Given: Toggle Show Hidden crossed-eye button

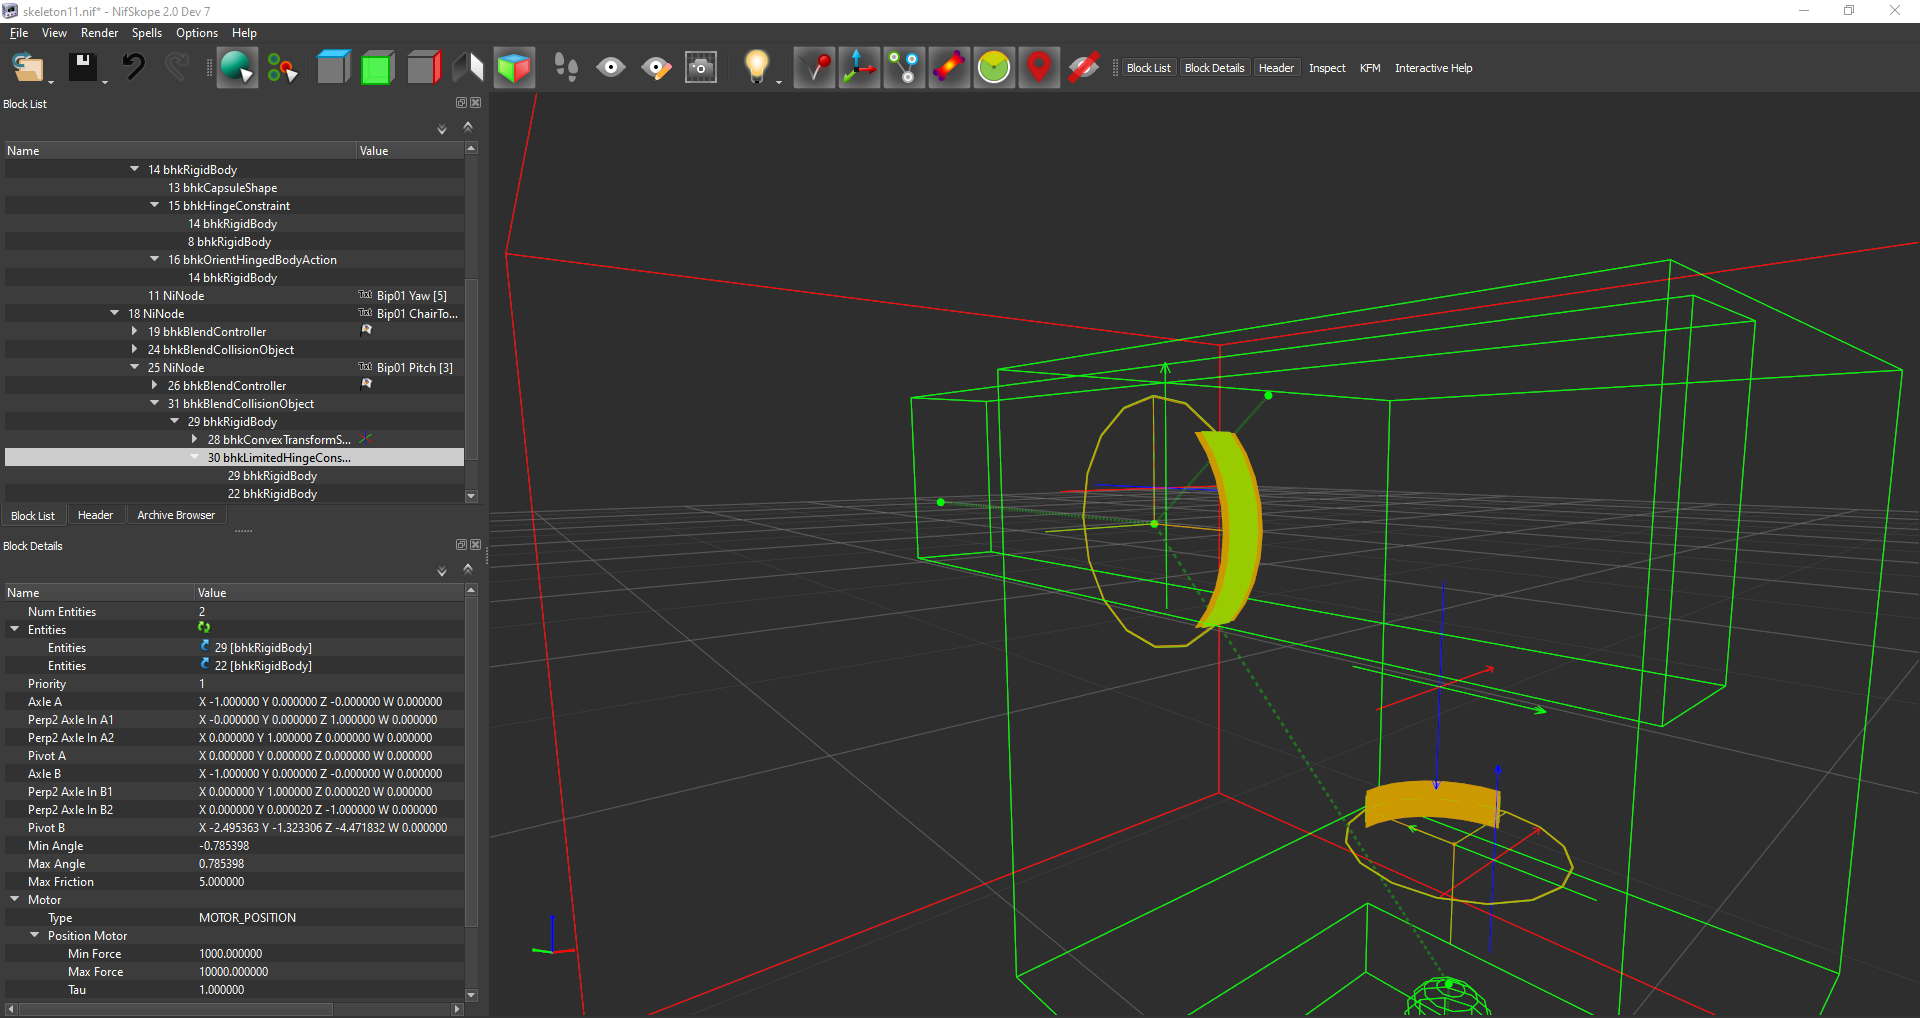Looking at the screenshot, I should pos(1084,68).
